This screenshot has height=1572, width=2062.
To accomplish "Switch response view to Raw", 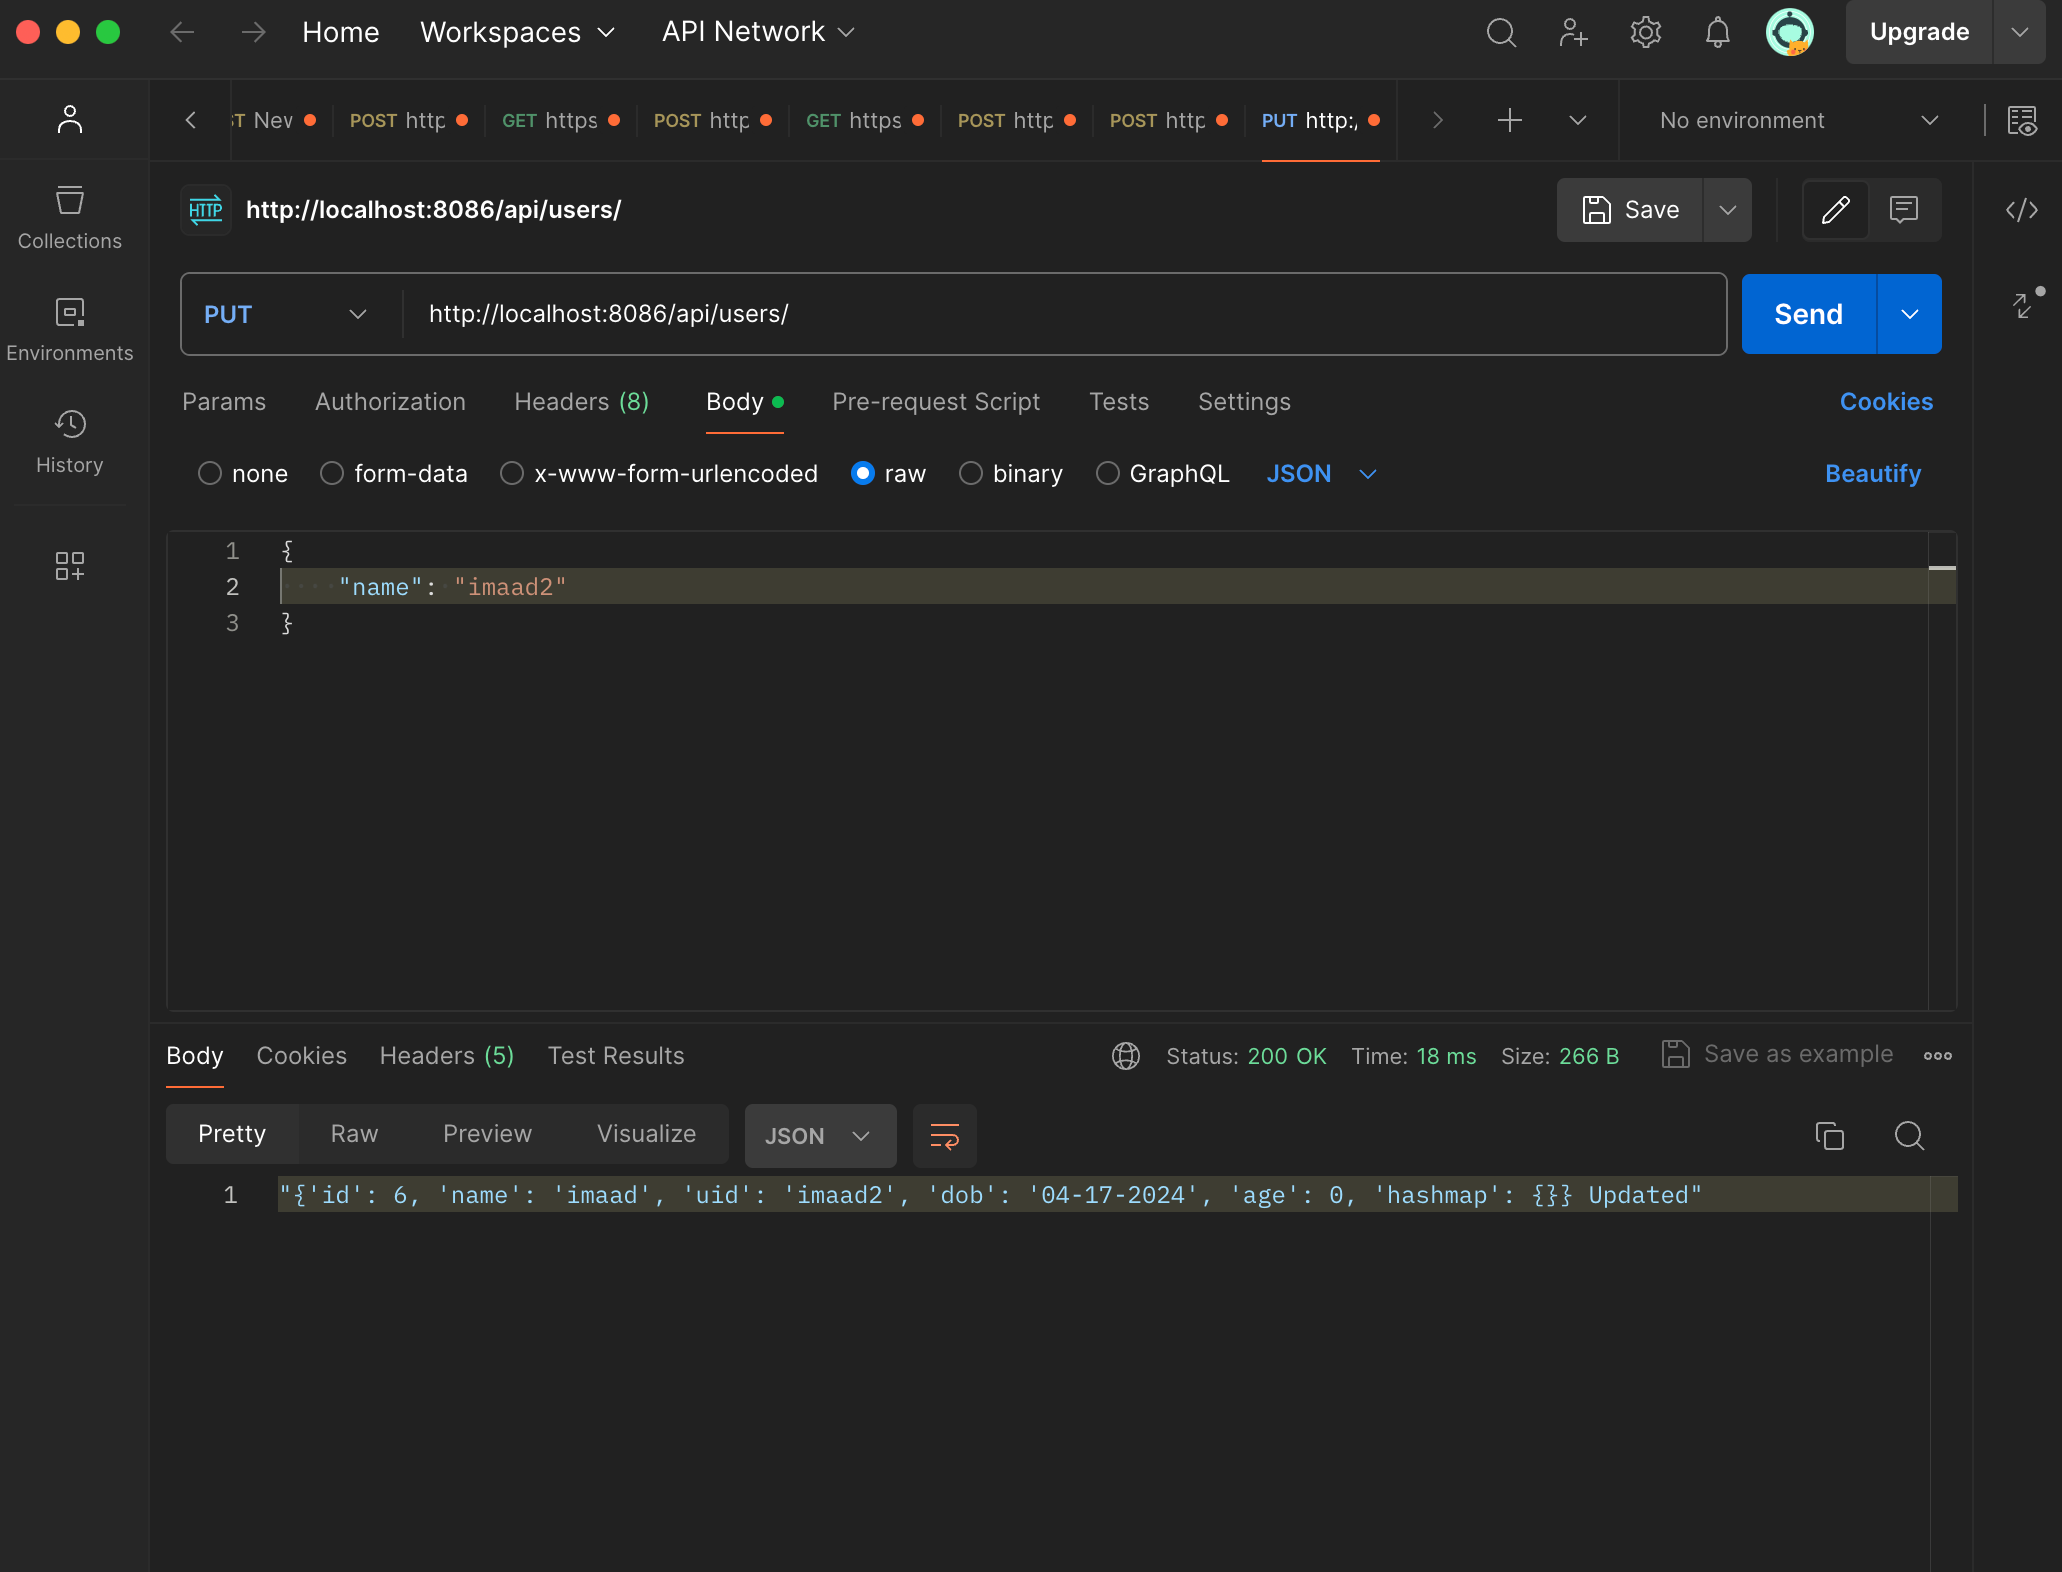I will [x=354, y=1134].
